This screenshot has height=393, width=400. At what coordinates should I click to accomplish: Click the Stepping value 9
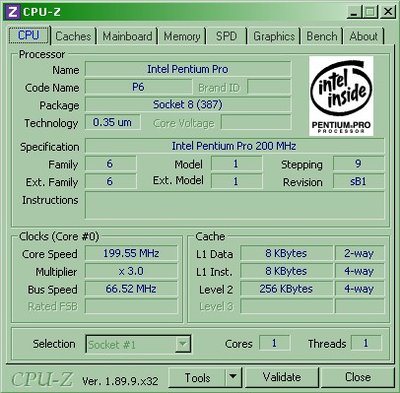[x=358, y=164]
